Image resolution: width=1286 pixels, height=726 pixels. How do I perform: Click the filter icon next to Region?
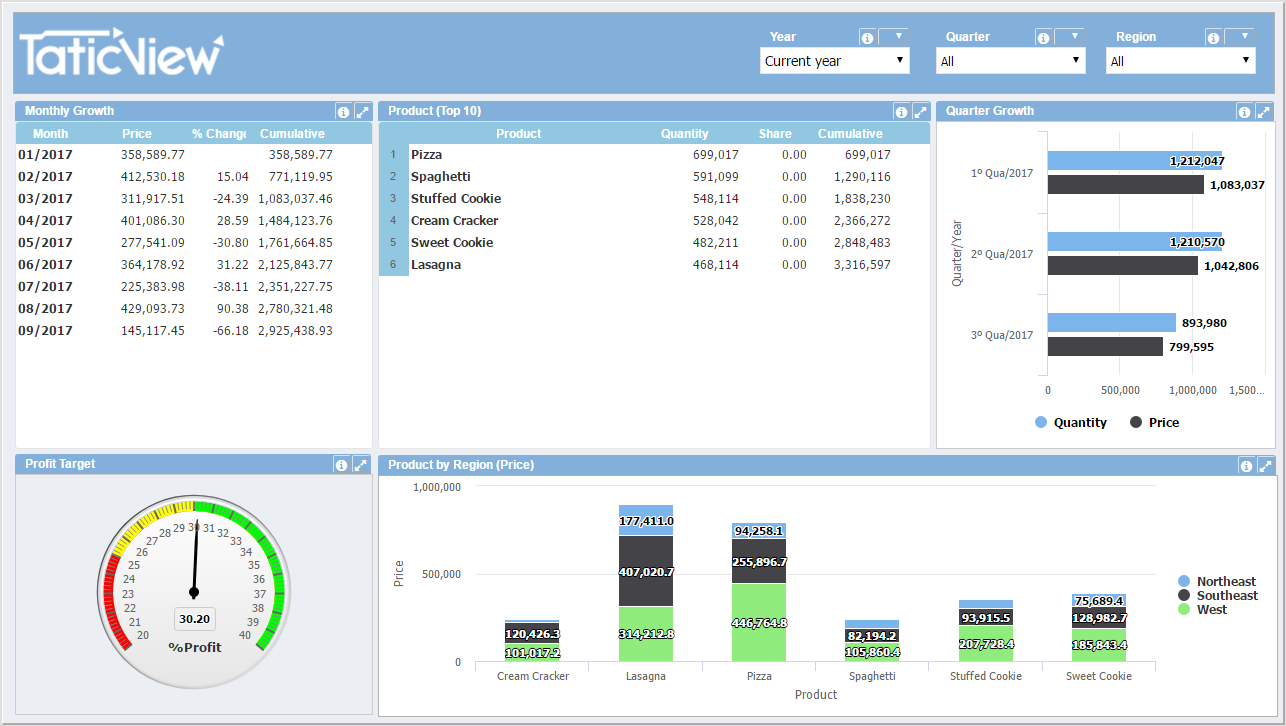[1242, 35]
